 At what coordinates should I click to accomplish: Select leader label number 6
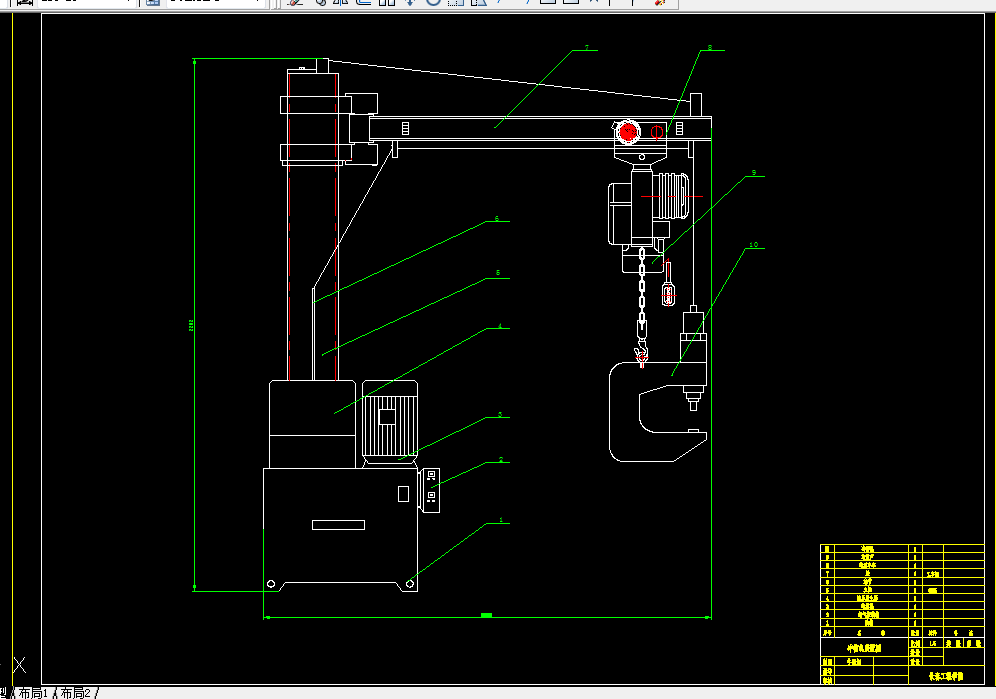coord(497,219)
